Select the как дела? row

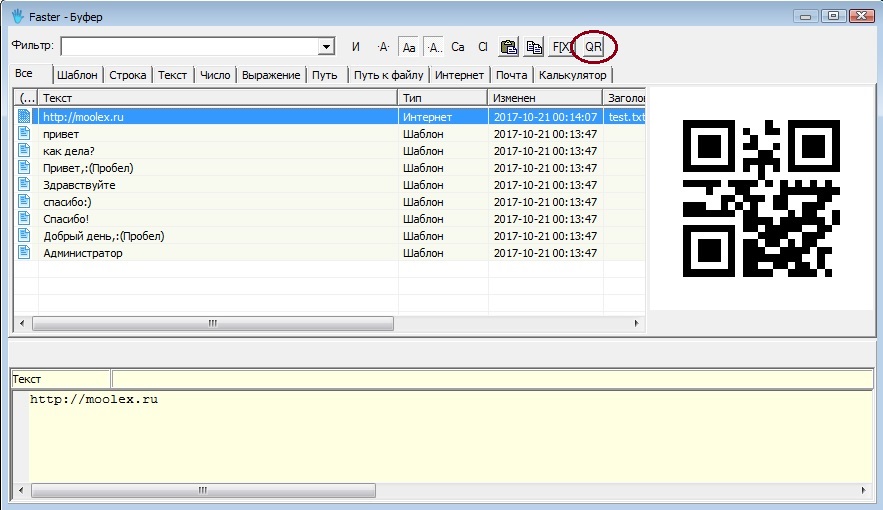[x=329, y=151]
